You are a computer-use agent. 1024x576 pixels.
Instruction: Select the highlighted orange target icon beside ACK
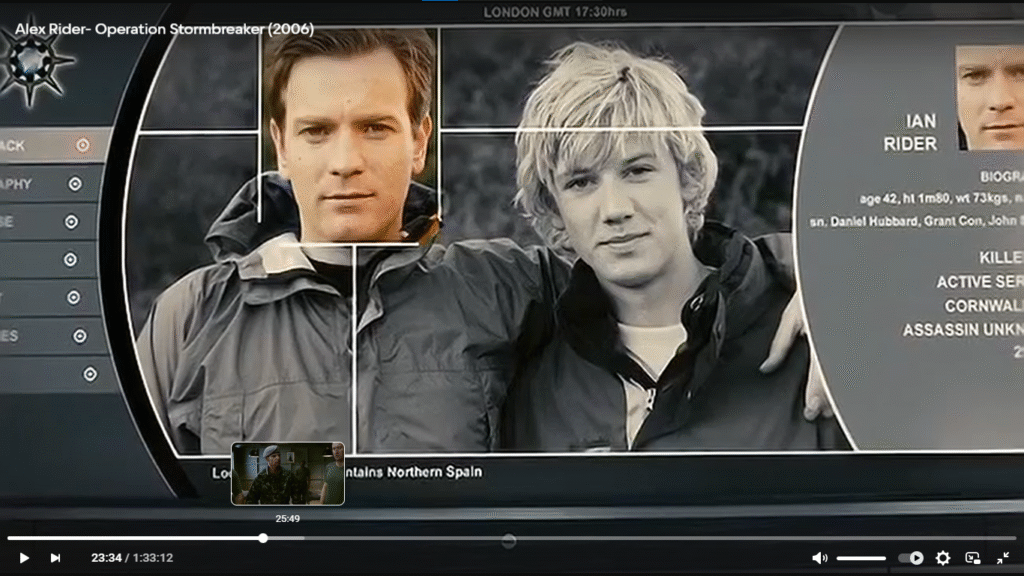click(x=81, y=145)
